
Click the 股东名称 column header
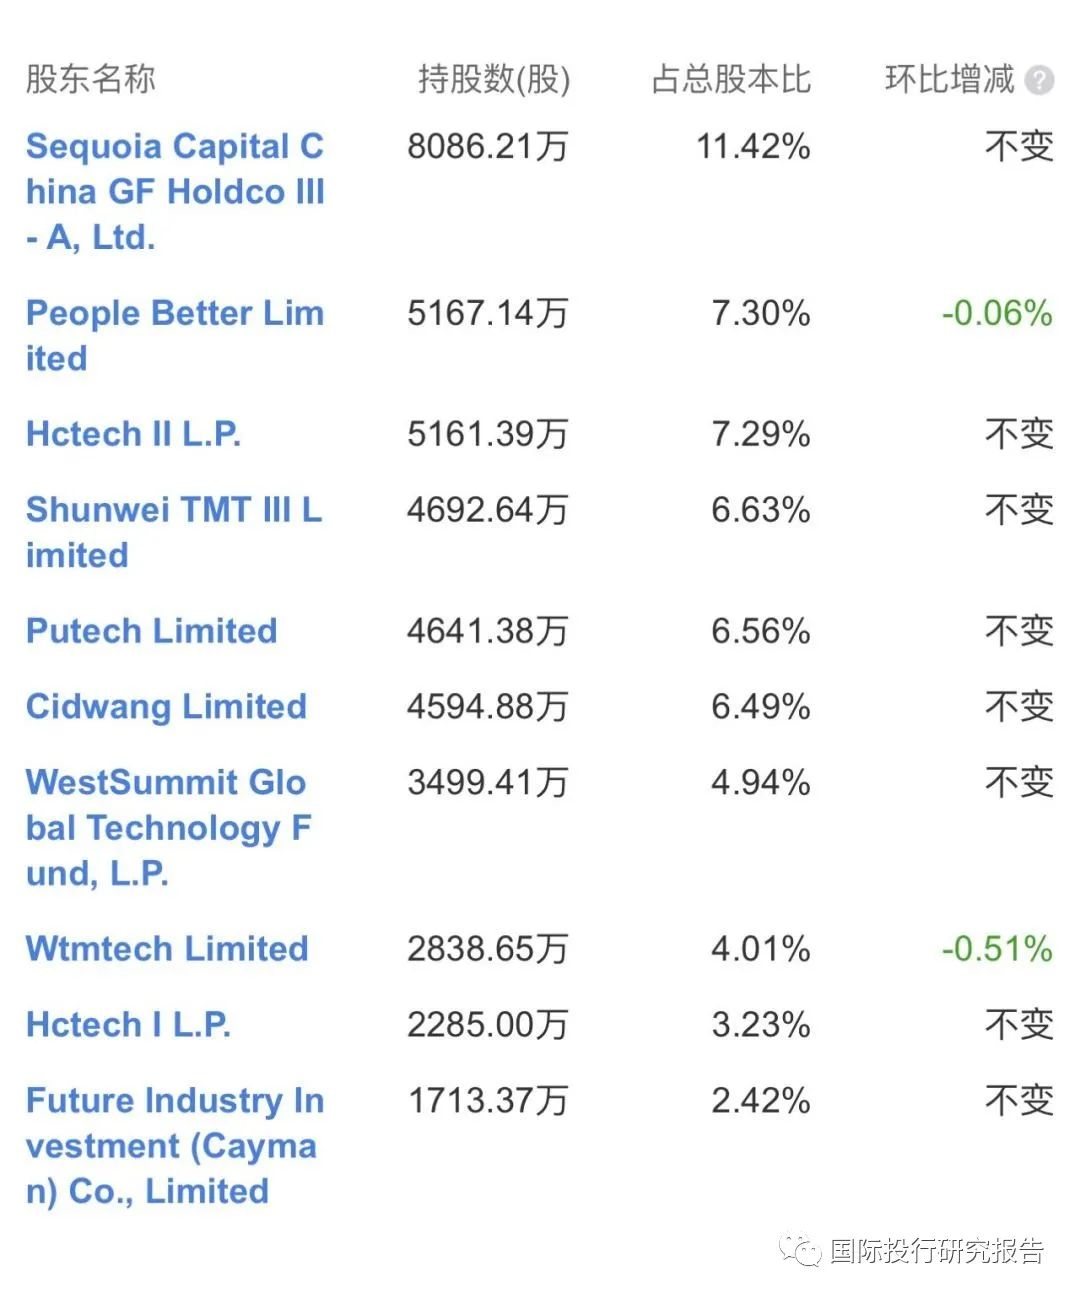click(91, 79)
